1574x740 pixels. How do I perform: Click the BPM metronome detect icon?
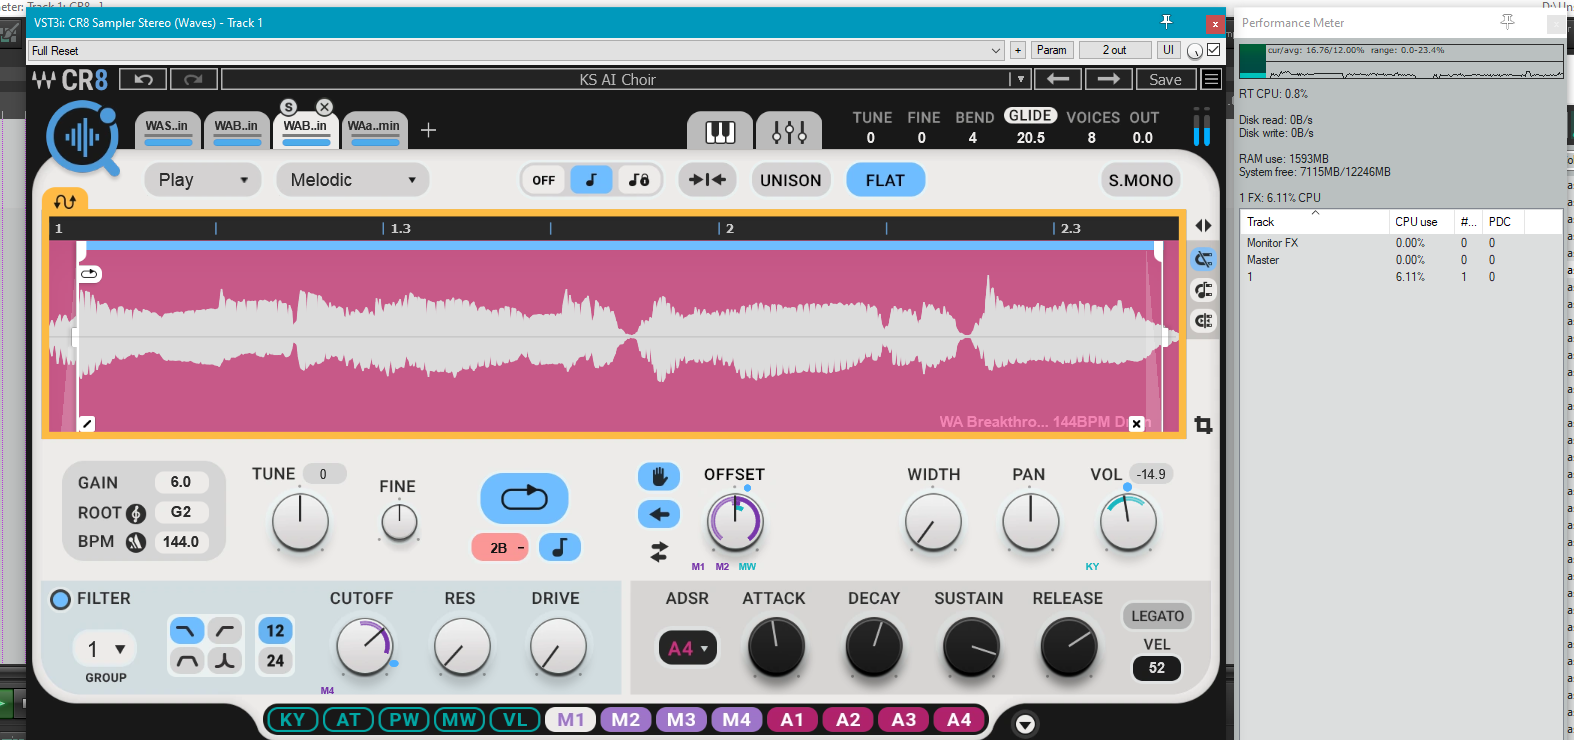coord(136,542)
